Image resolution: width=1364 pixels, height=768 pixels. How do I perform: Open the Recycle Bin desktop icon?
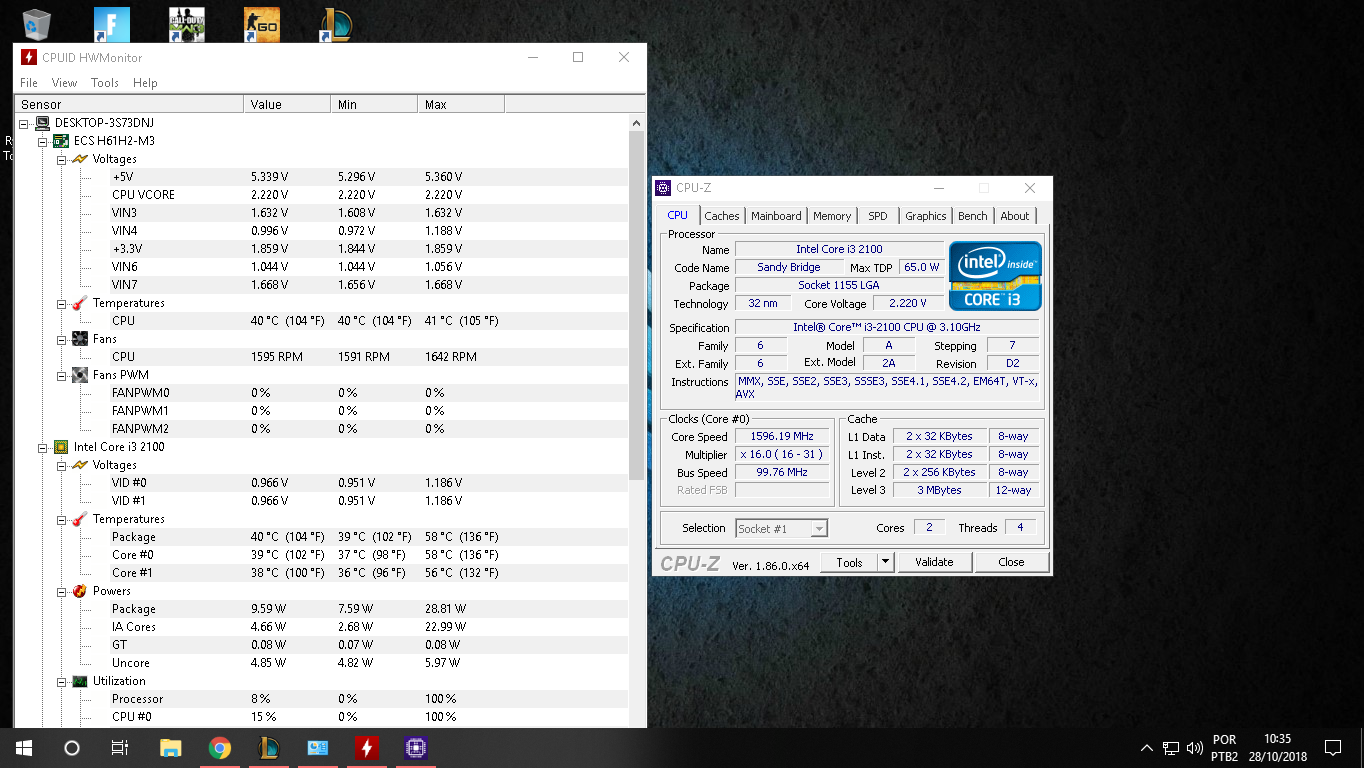click(x=37, y=24)
